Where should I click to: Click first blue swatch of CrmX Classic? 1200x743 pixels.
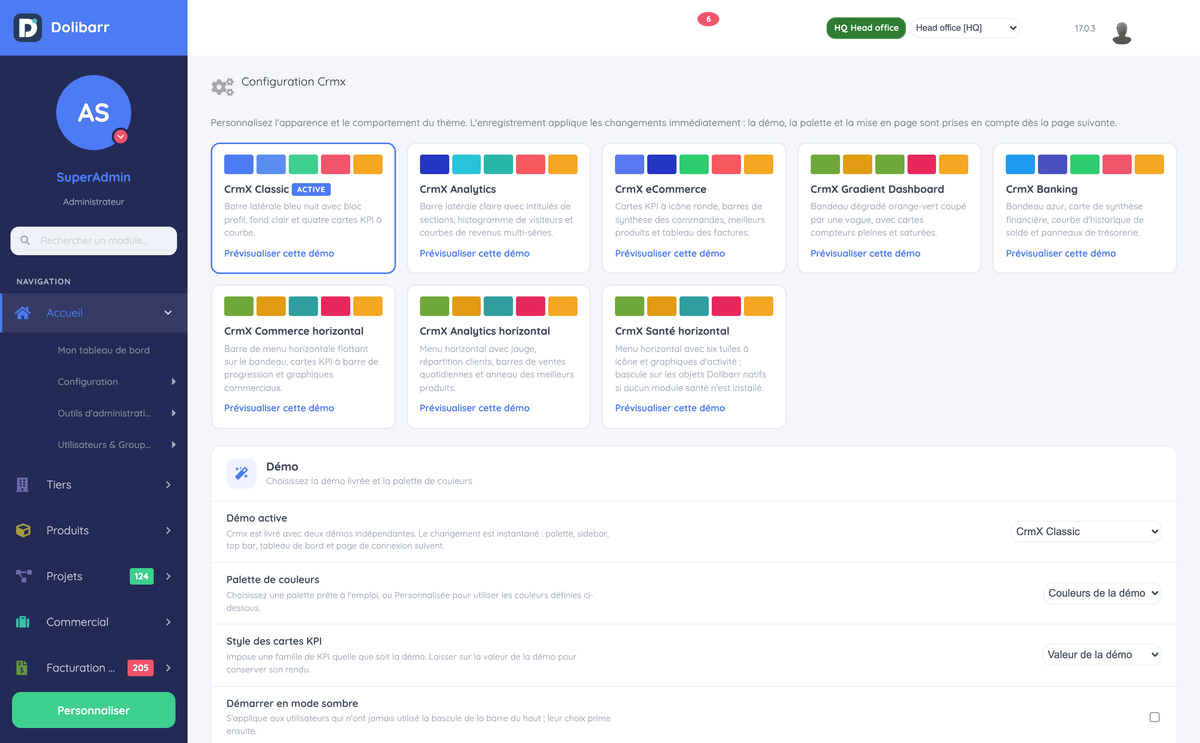pyautogui.click(x=239, y=164)
